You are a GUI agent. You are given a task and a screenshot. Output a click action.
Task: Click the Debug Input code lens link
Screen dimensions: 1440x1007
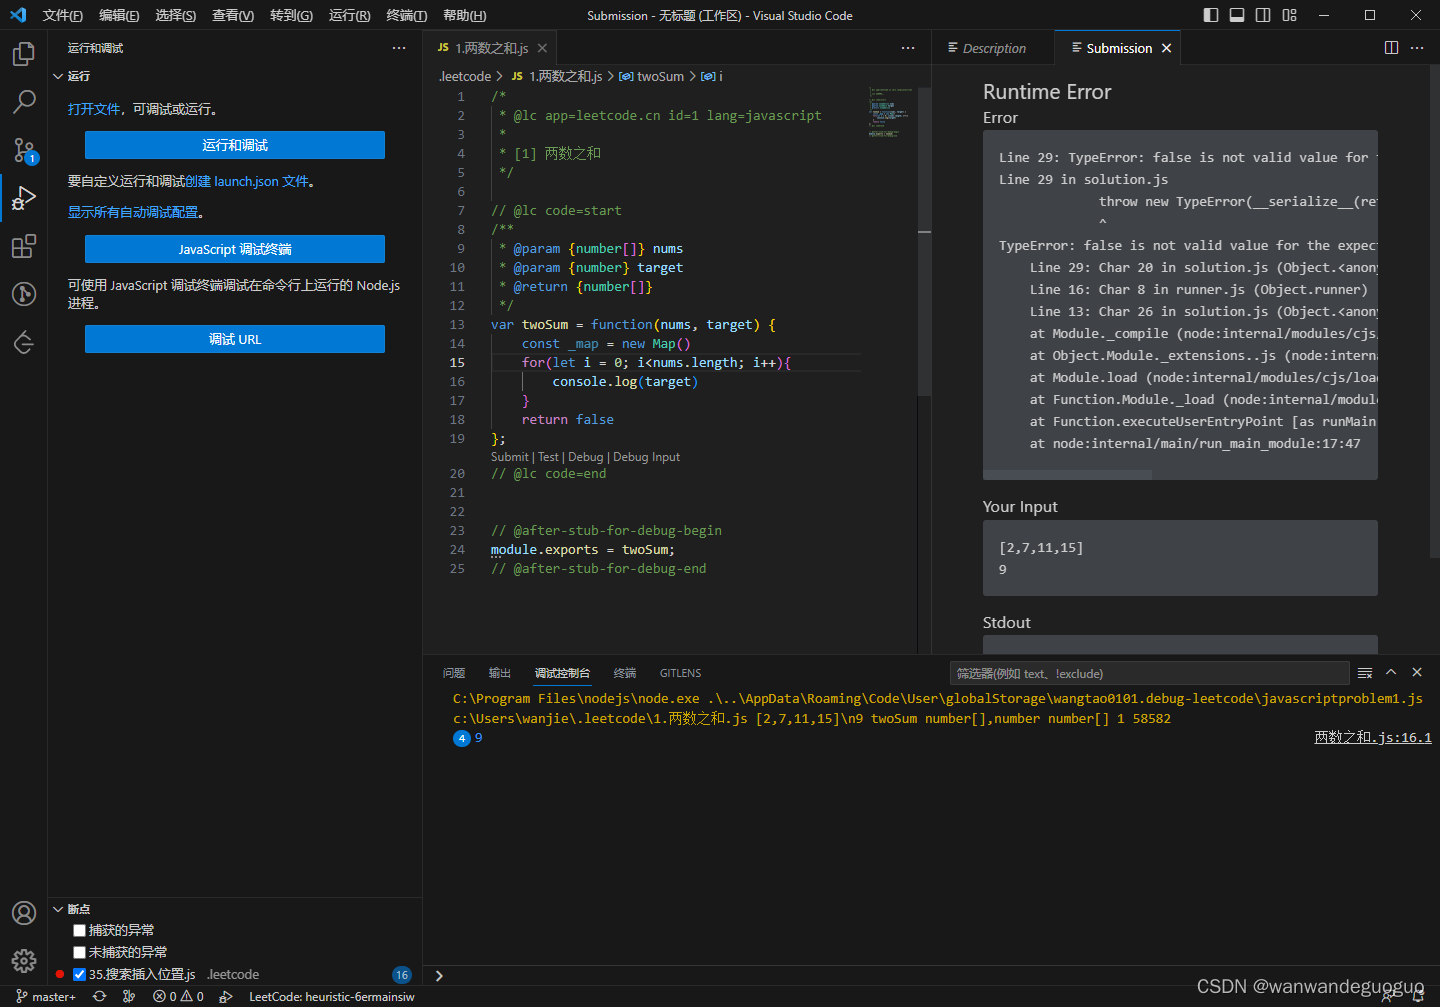click(x=646, y=457)
